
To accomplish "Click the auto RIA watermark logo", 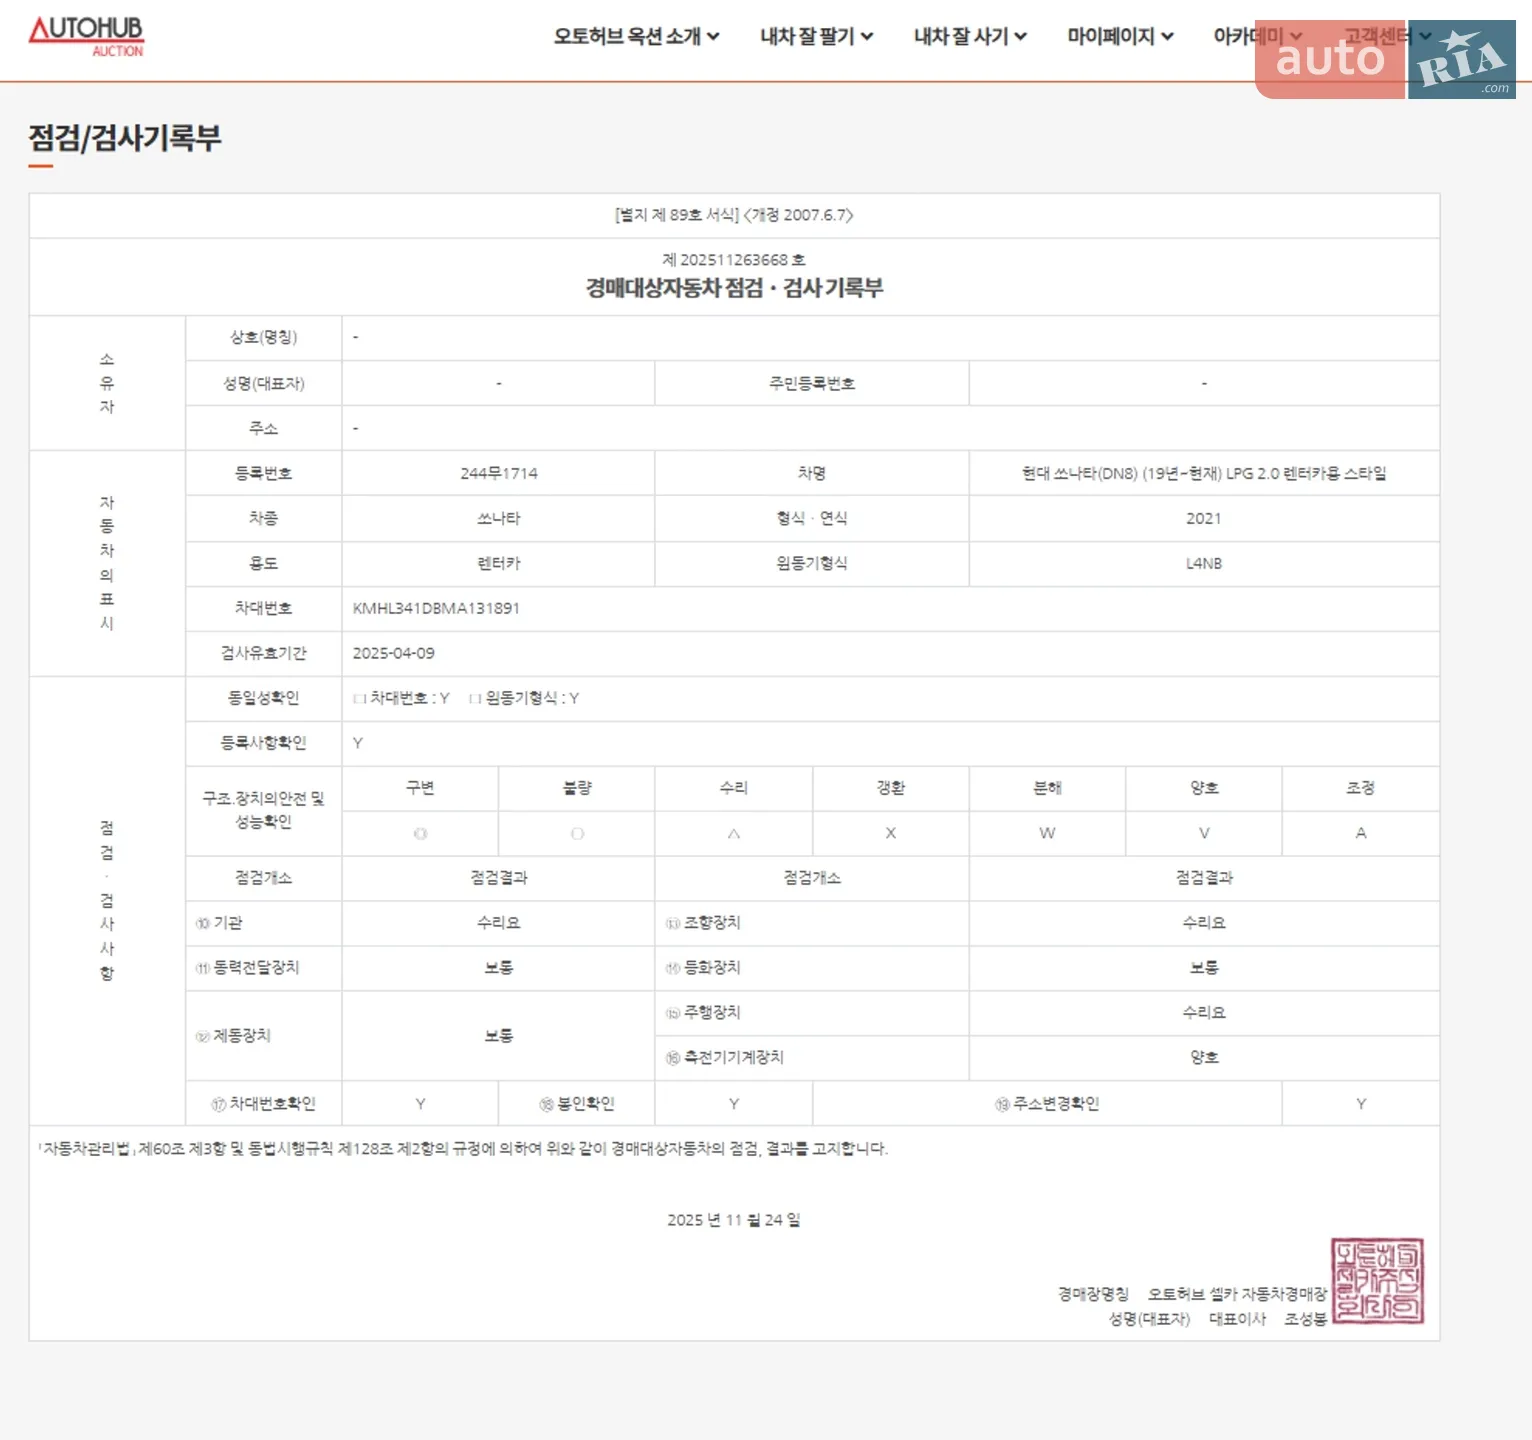I will [x=1385, y=59].
